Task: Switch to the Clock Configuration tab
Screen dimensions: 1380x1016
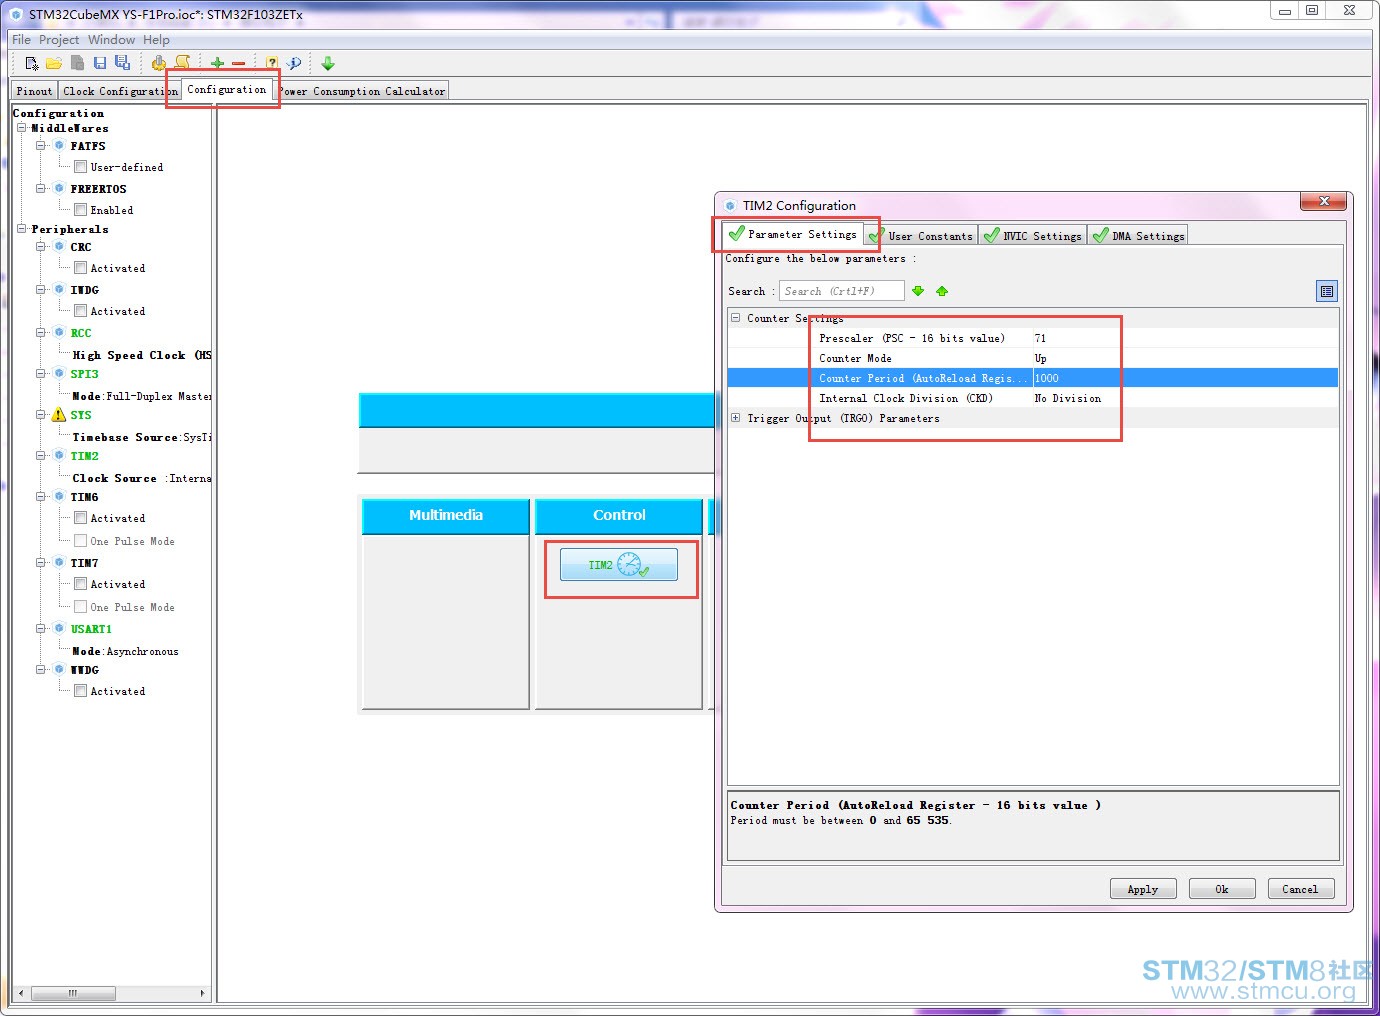Action: coord(119,91)
